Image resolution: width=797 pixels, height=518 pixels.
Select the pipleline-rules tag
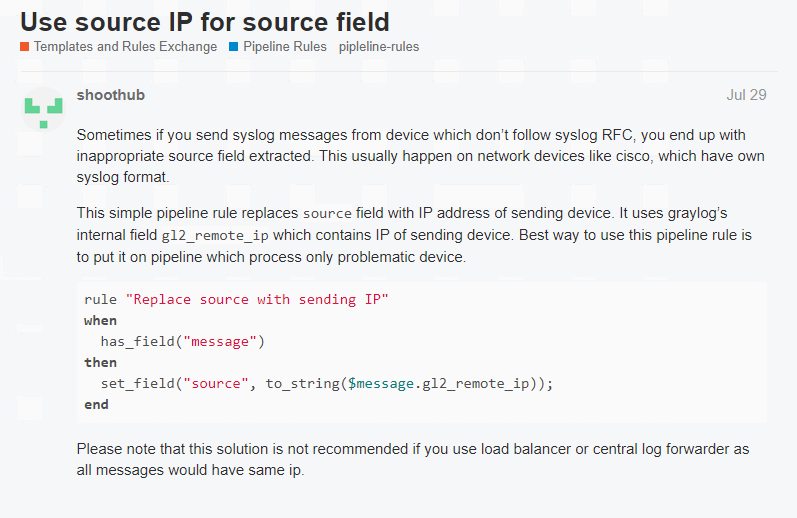[x=379, y=47]
